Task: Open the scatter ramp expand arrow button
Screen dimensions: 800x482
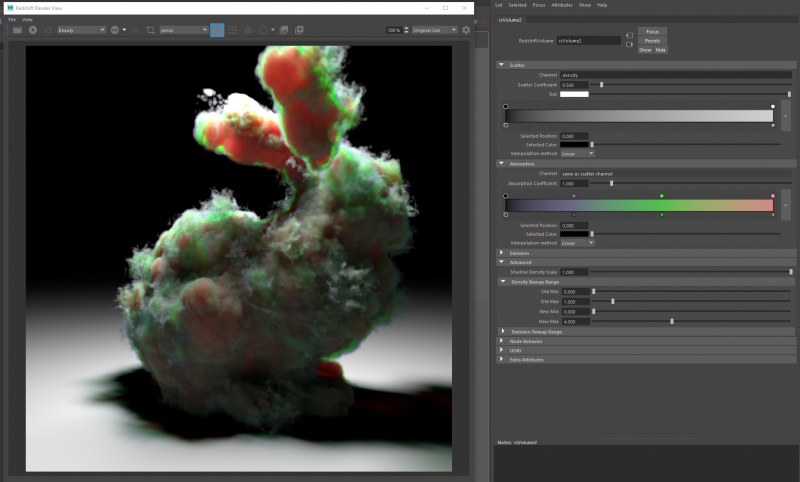Action: pos(785,115)
